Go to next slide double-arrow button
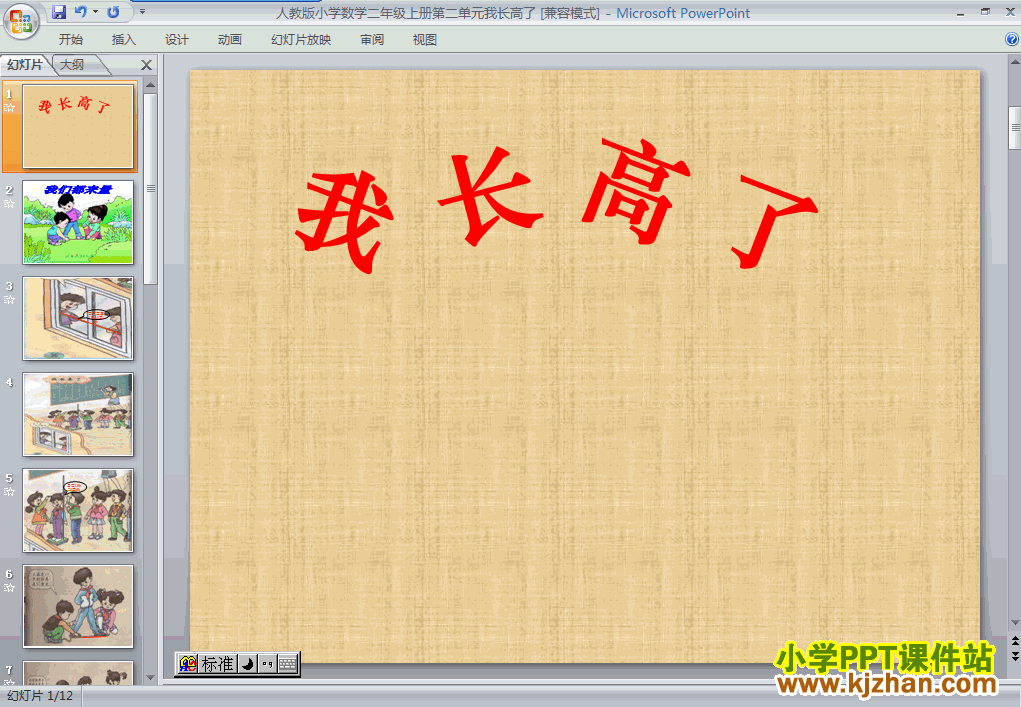 point(1014,656)
